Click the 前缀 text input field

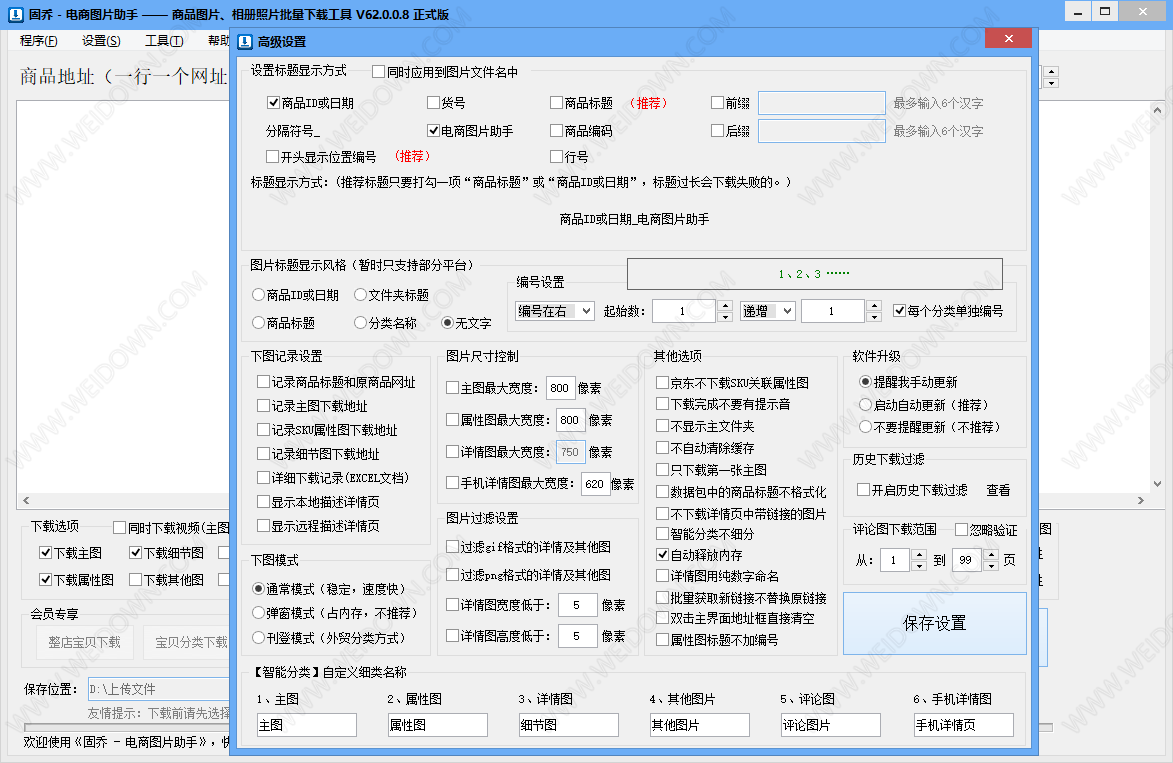pyautogui.click(x=821, y=103)
